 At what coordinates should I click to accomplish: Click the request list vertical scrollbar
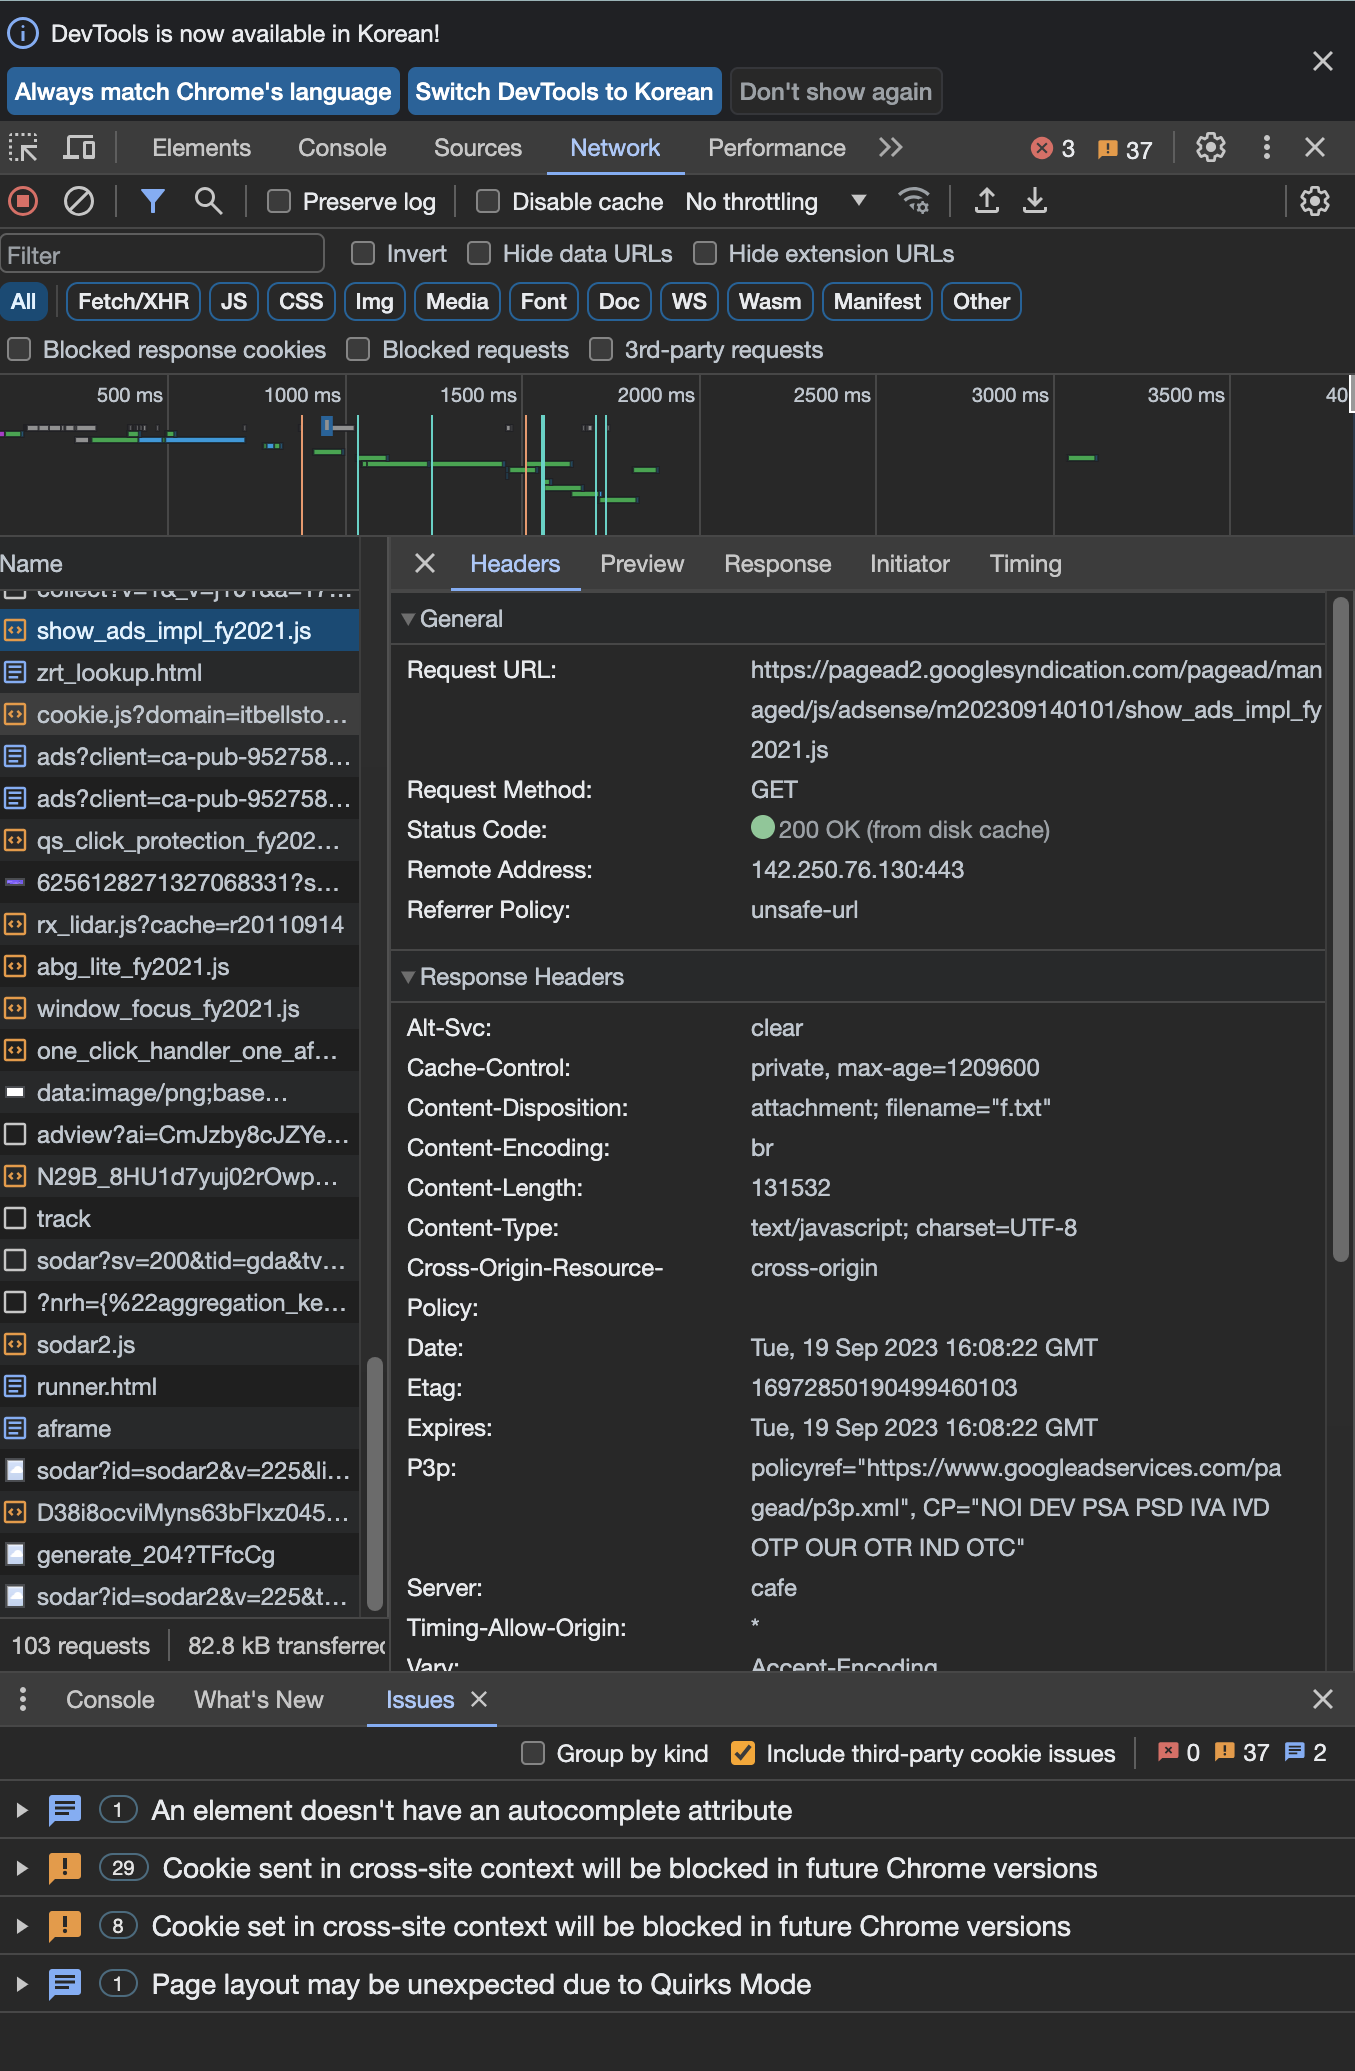(x=375, y=1482)
